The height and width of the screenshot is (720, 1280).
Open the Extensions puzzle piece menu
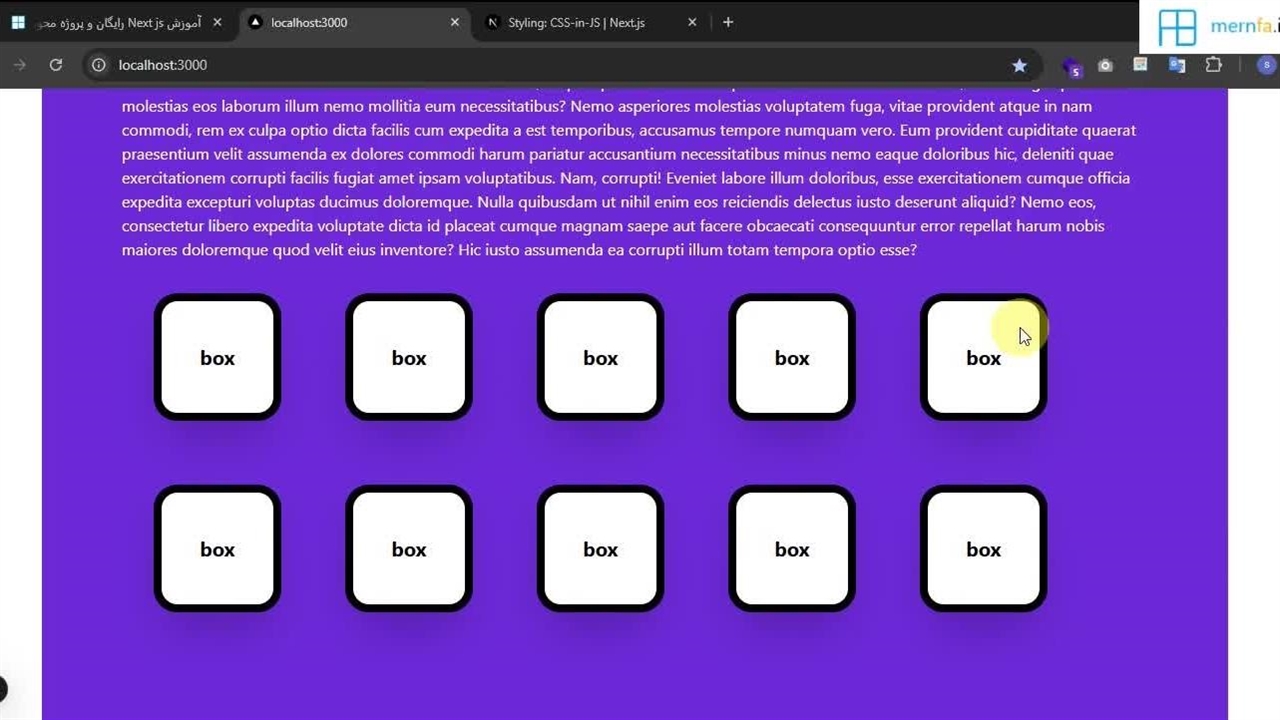pos(1213,65)
